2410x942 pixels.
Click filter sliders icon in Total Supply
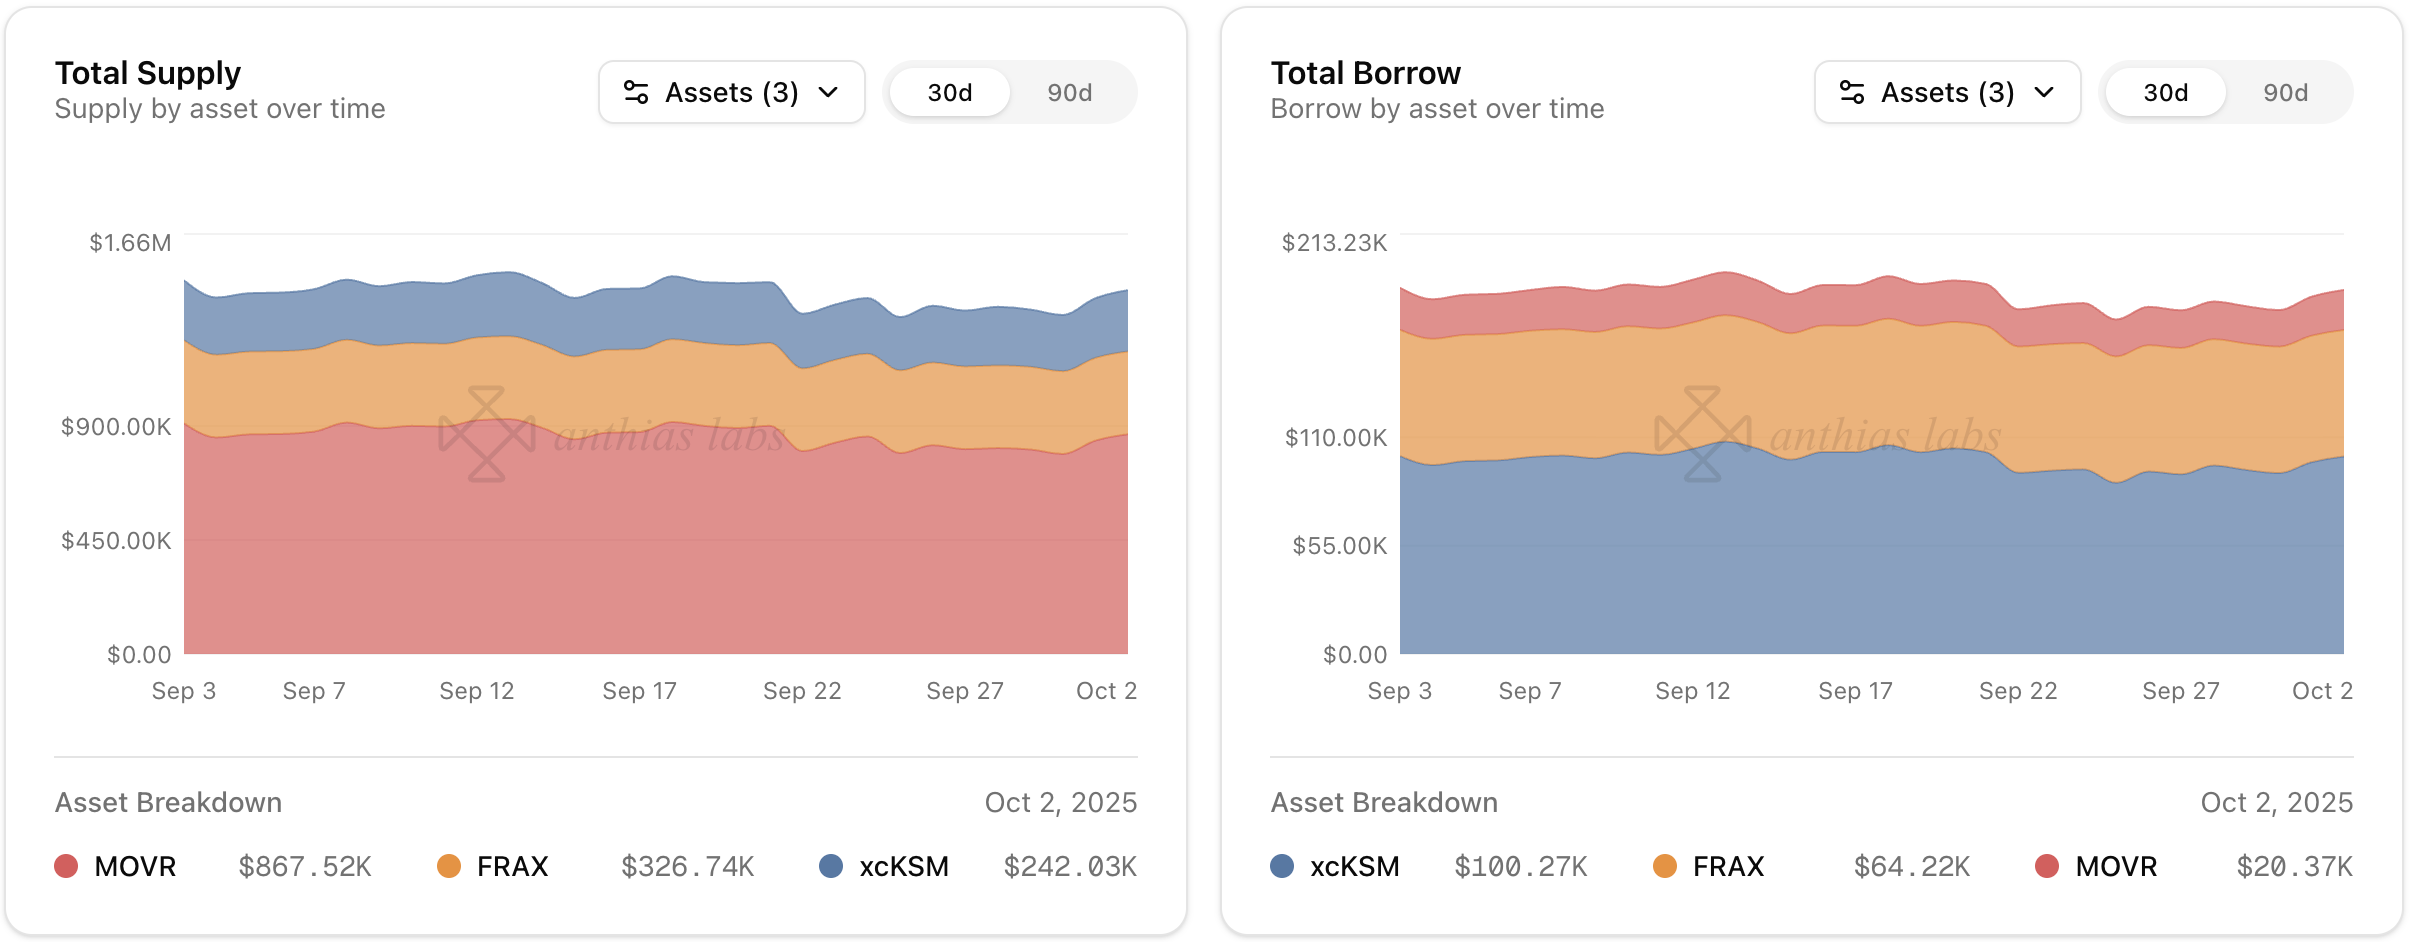636,93
